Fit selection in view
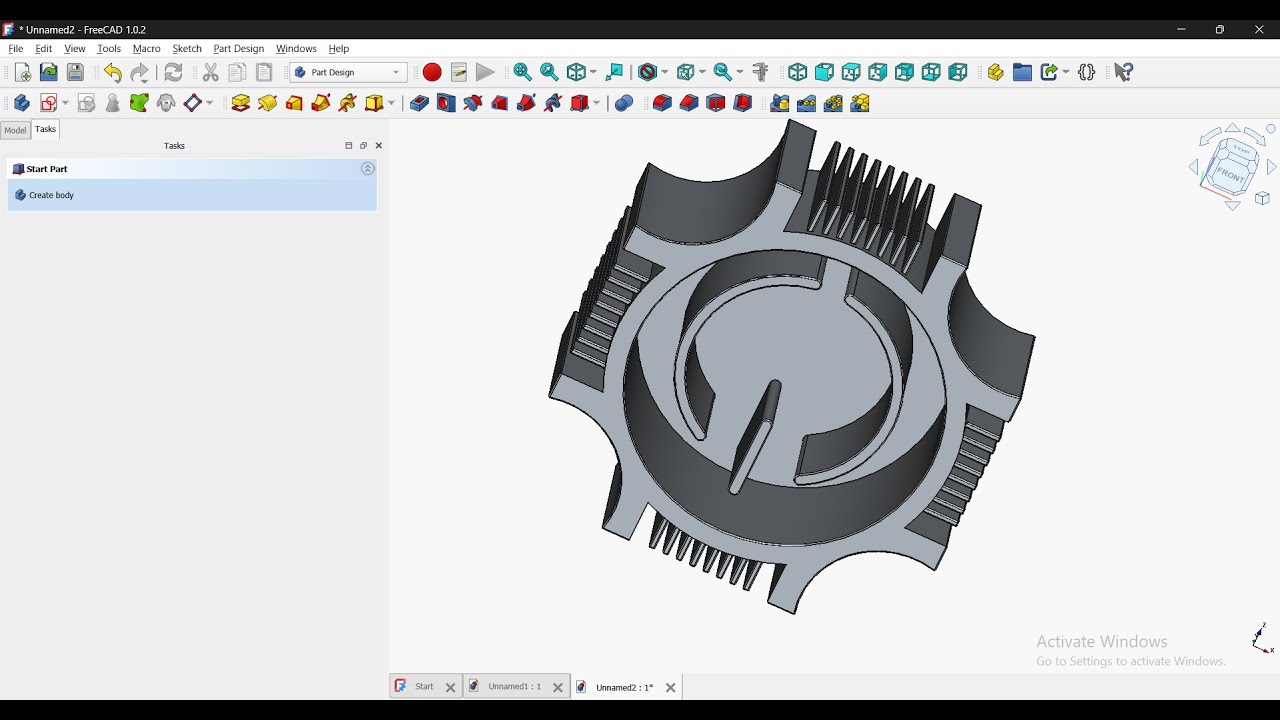Screen dimensions: 1280x720 550,73
